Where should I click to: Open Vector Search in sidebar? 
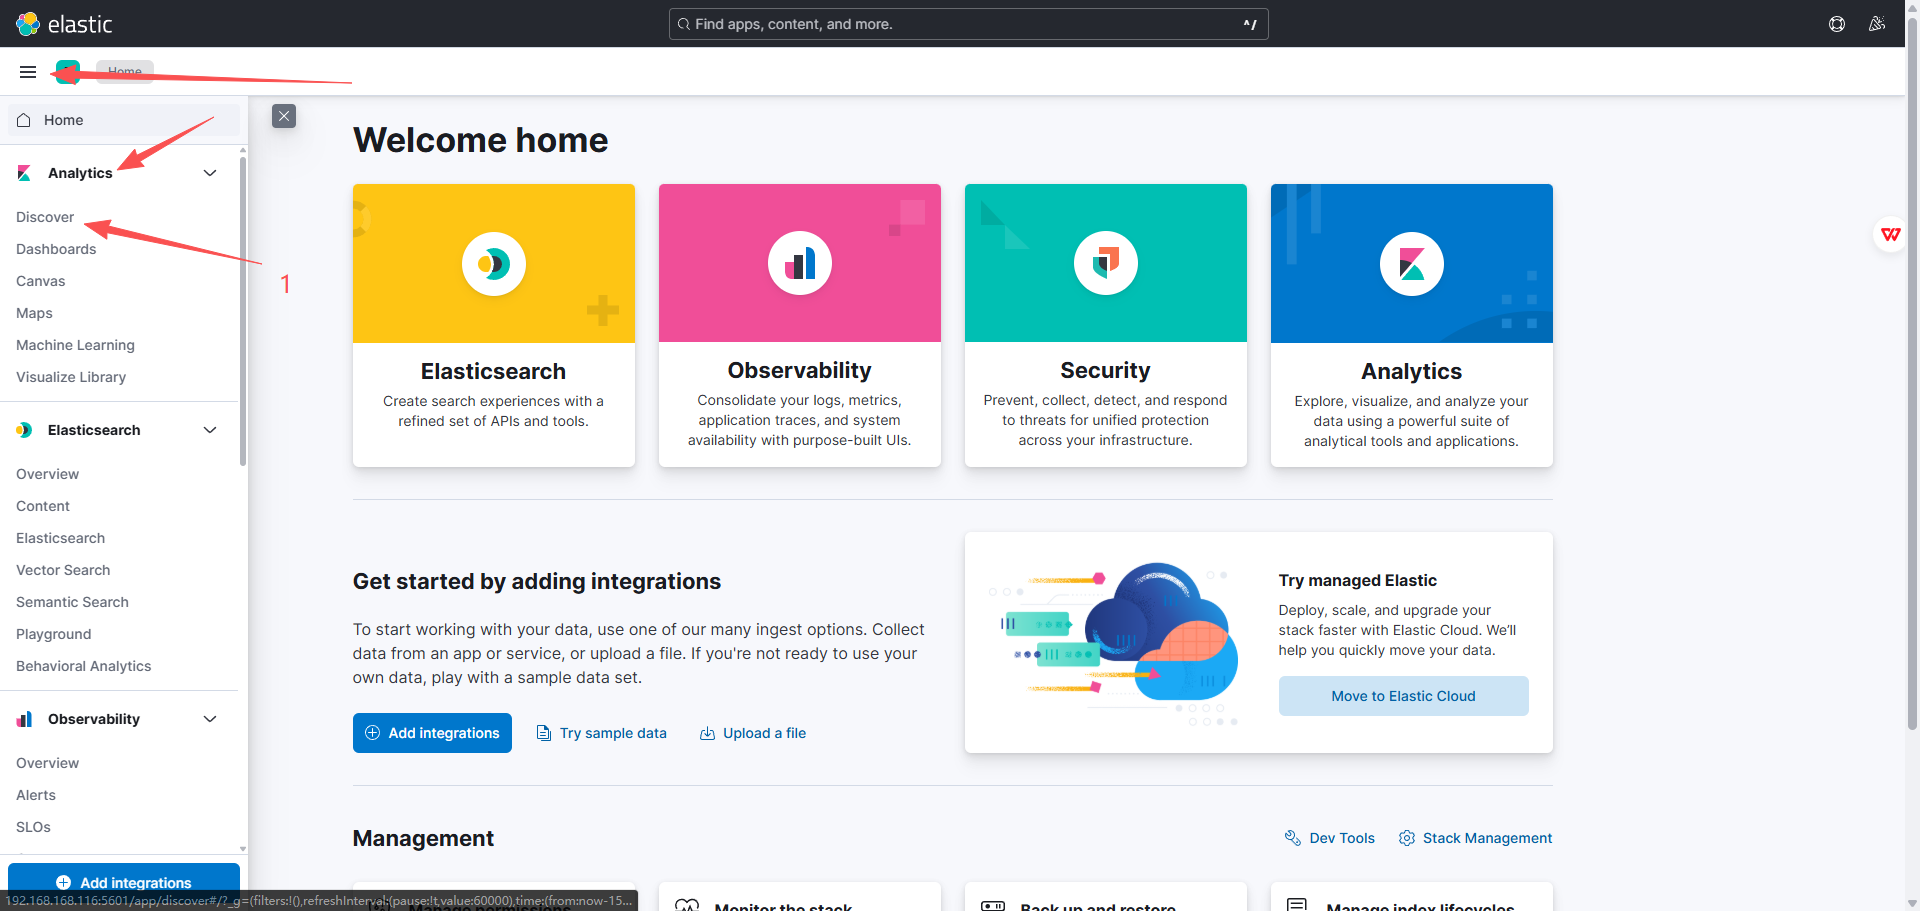click(63, 570)
